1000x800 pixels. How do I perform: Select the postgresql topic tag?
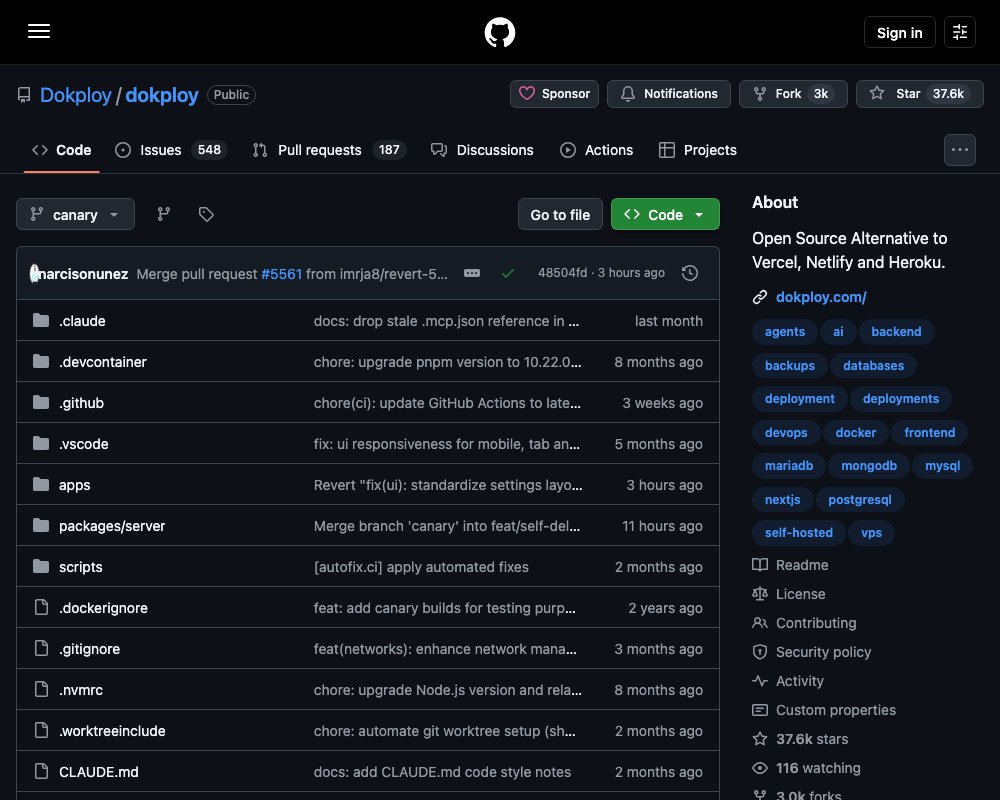[860, 500]
